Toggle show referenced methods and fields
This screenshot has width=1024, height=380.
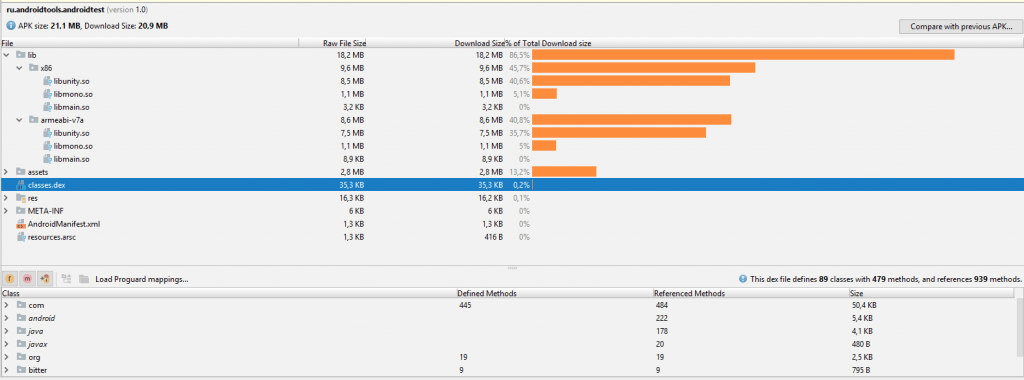point(44,279)
